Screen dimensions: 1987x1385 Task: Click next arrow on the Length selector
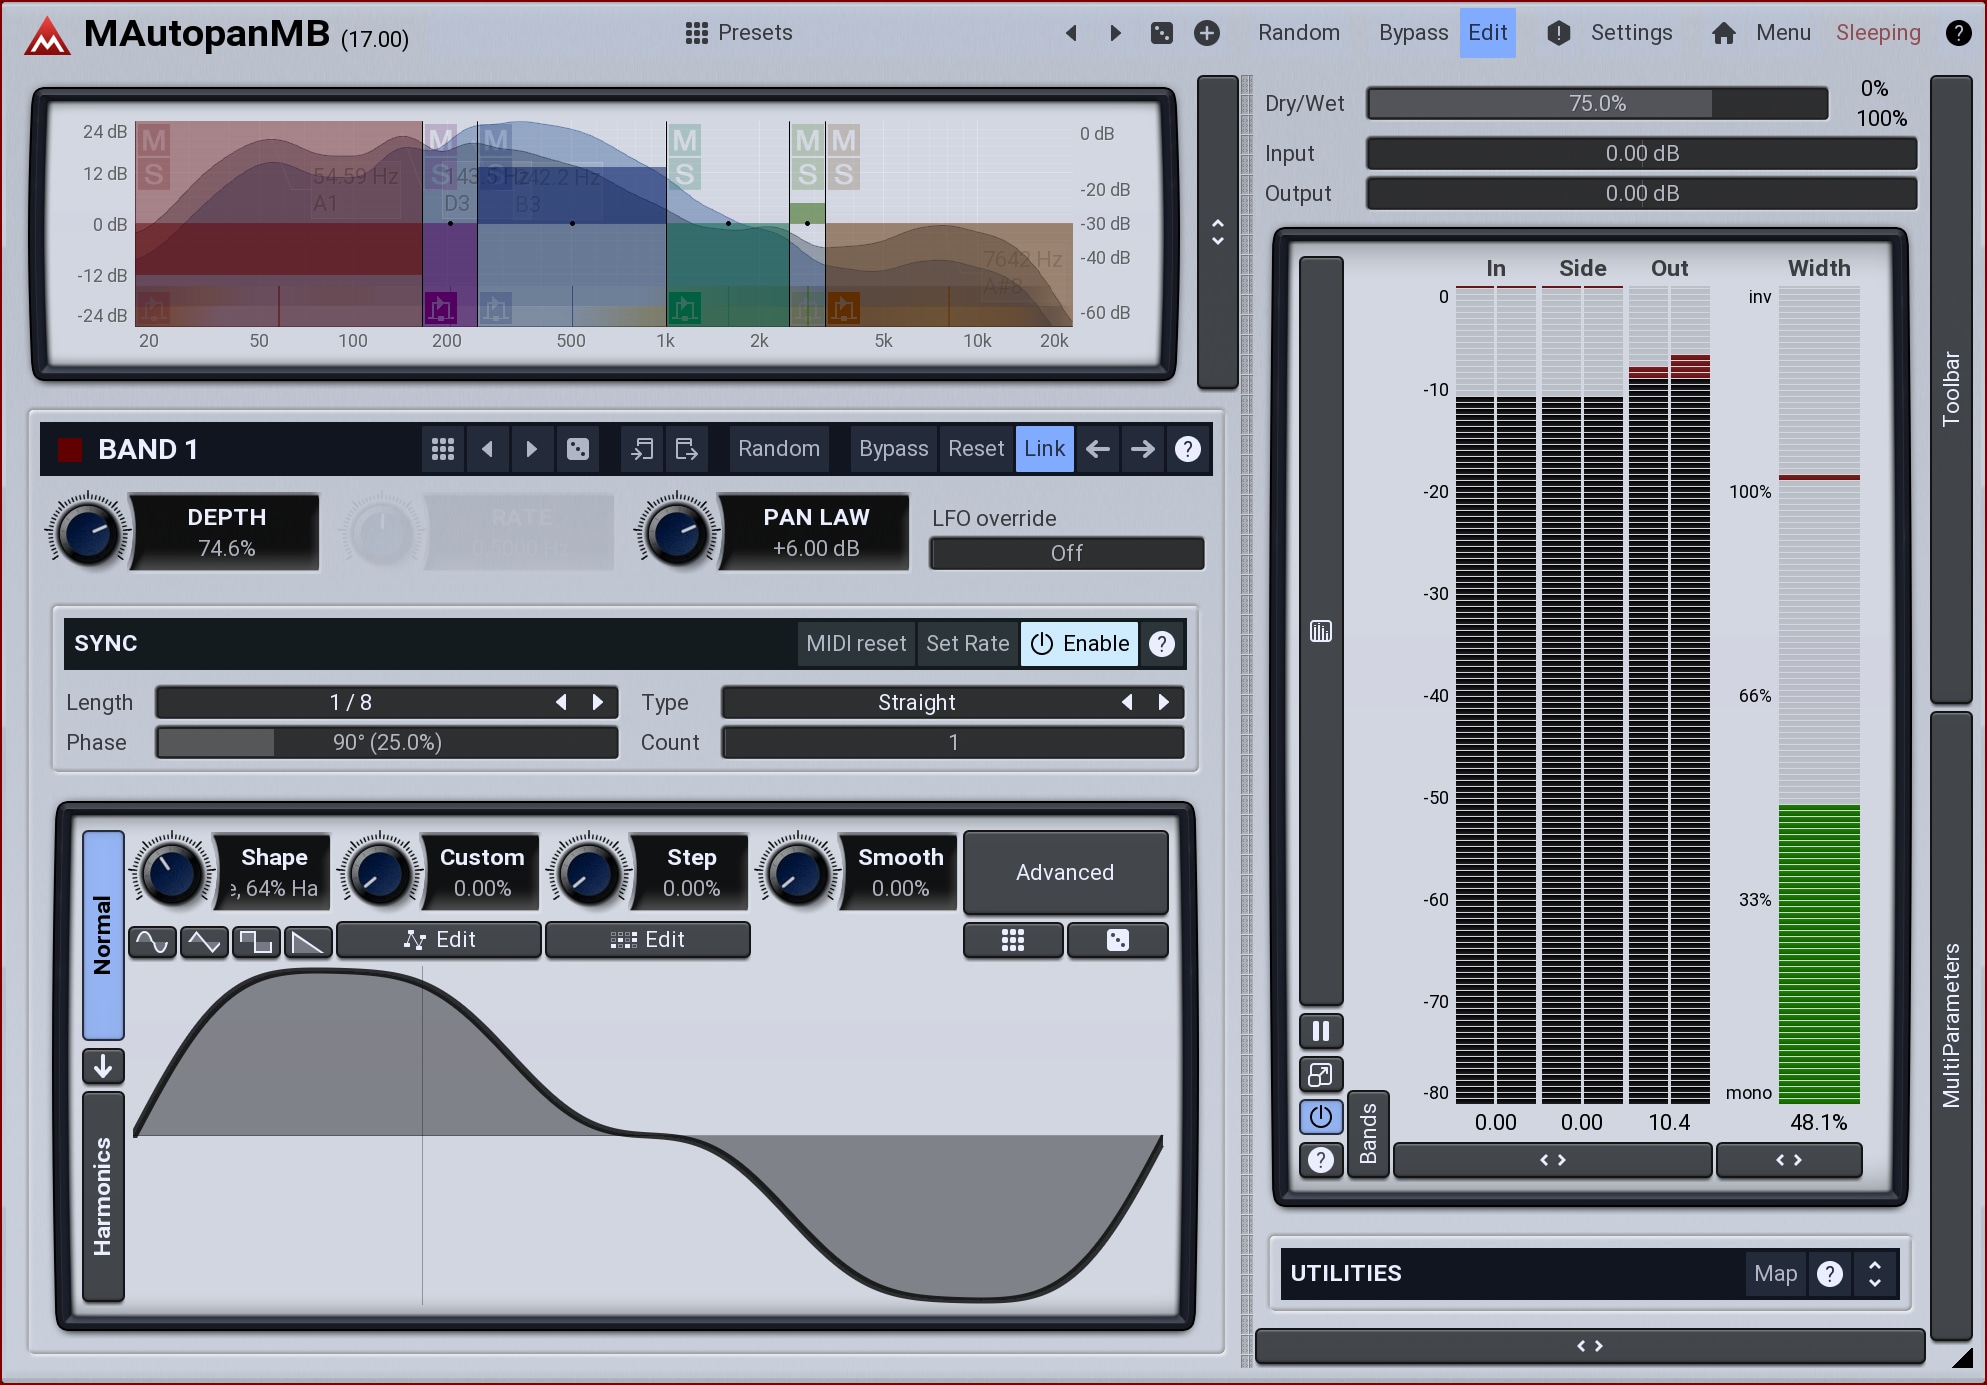pos(598,702)
